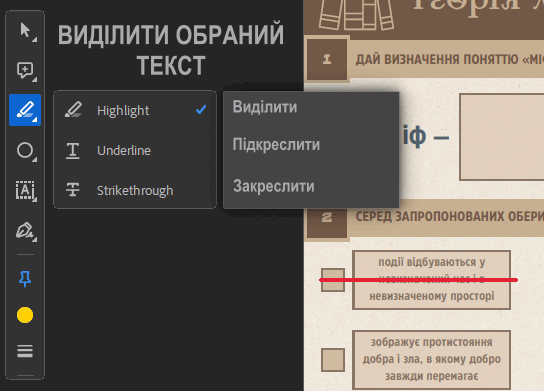Select the text box tool

click(25, 190)
